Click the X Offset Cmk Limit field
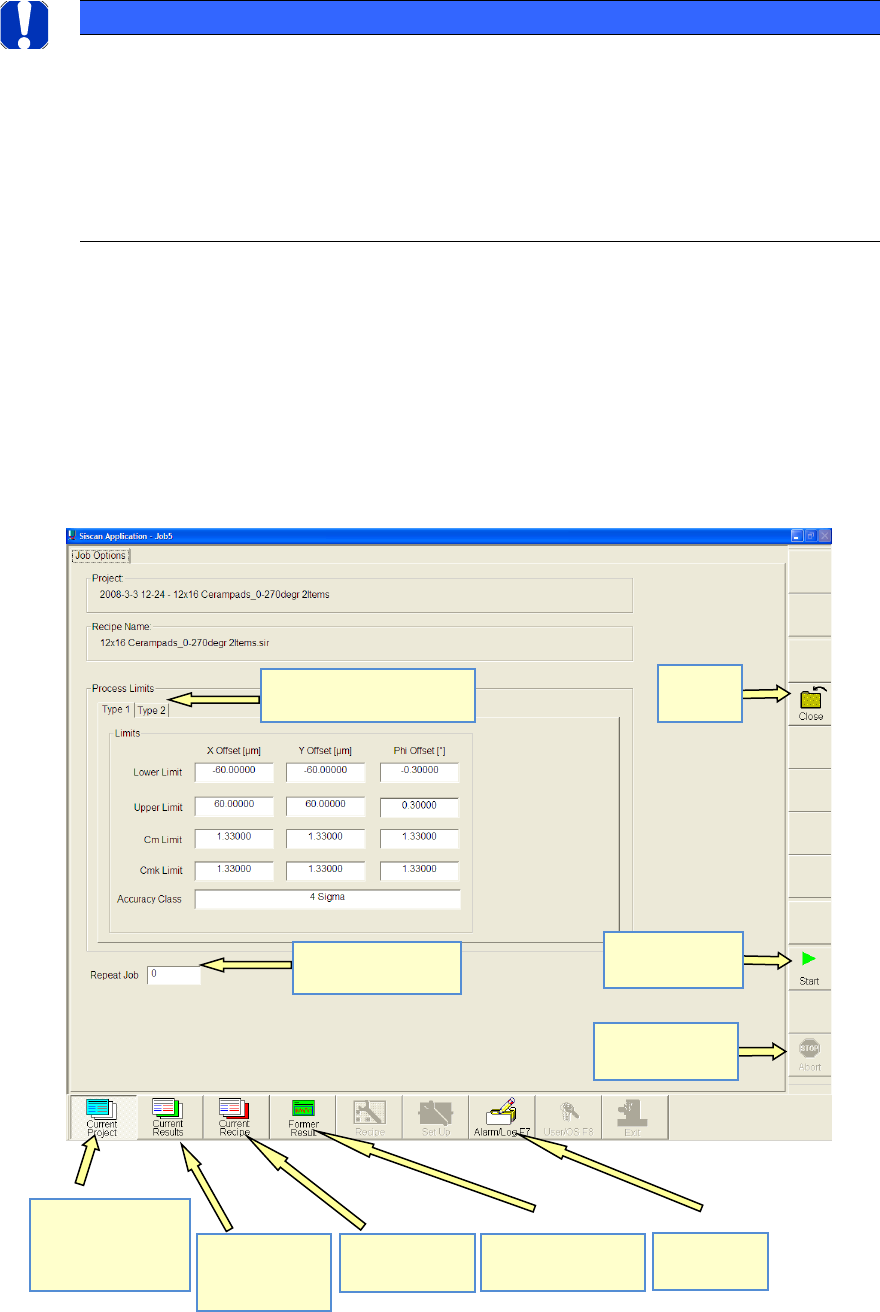Screen dimensions: 880x1312 pyautogui.click(x=234, y=870)
